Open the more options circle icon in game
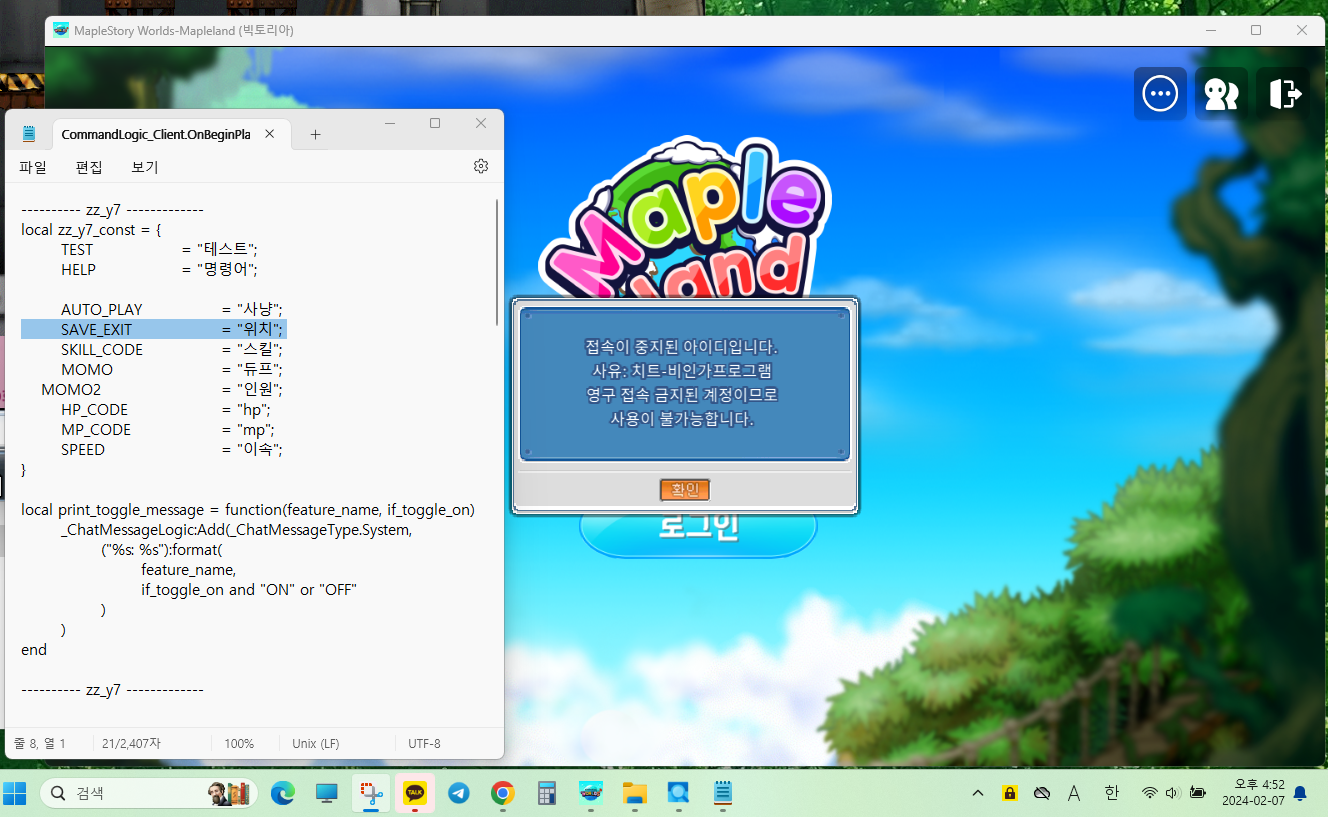The height and width of the screenshot is (817, 1328). point(1160,94)
